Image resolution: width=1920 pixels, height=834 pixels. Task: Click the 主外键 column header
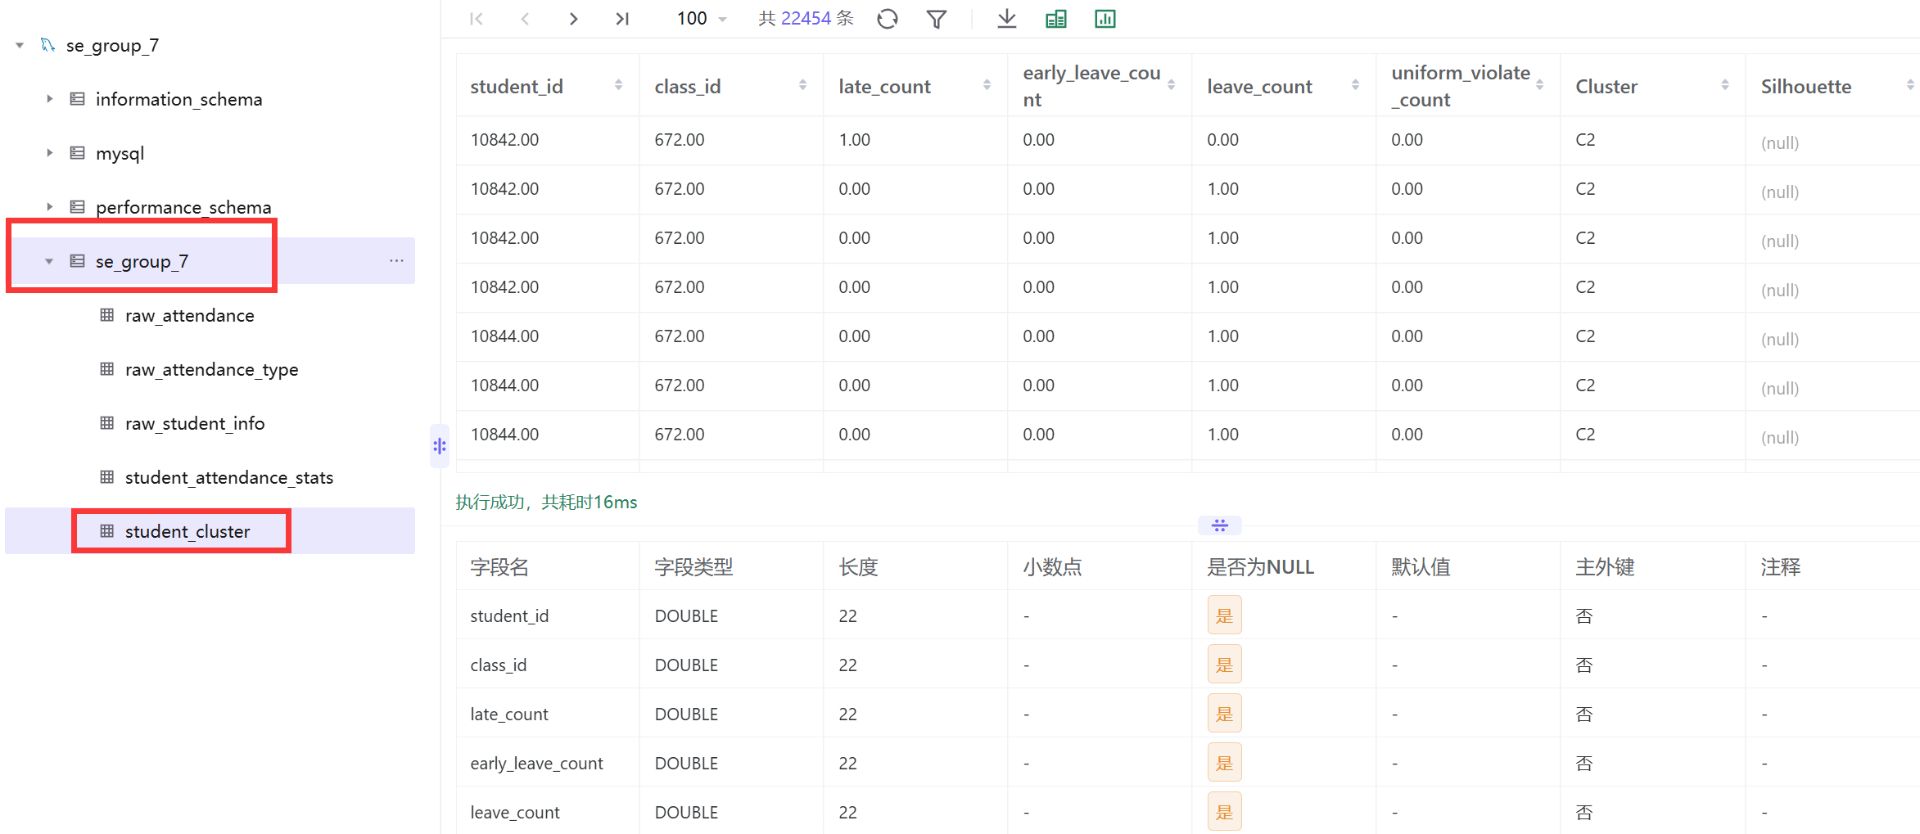point(1605,567)
